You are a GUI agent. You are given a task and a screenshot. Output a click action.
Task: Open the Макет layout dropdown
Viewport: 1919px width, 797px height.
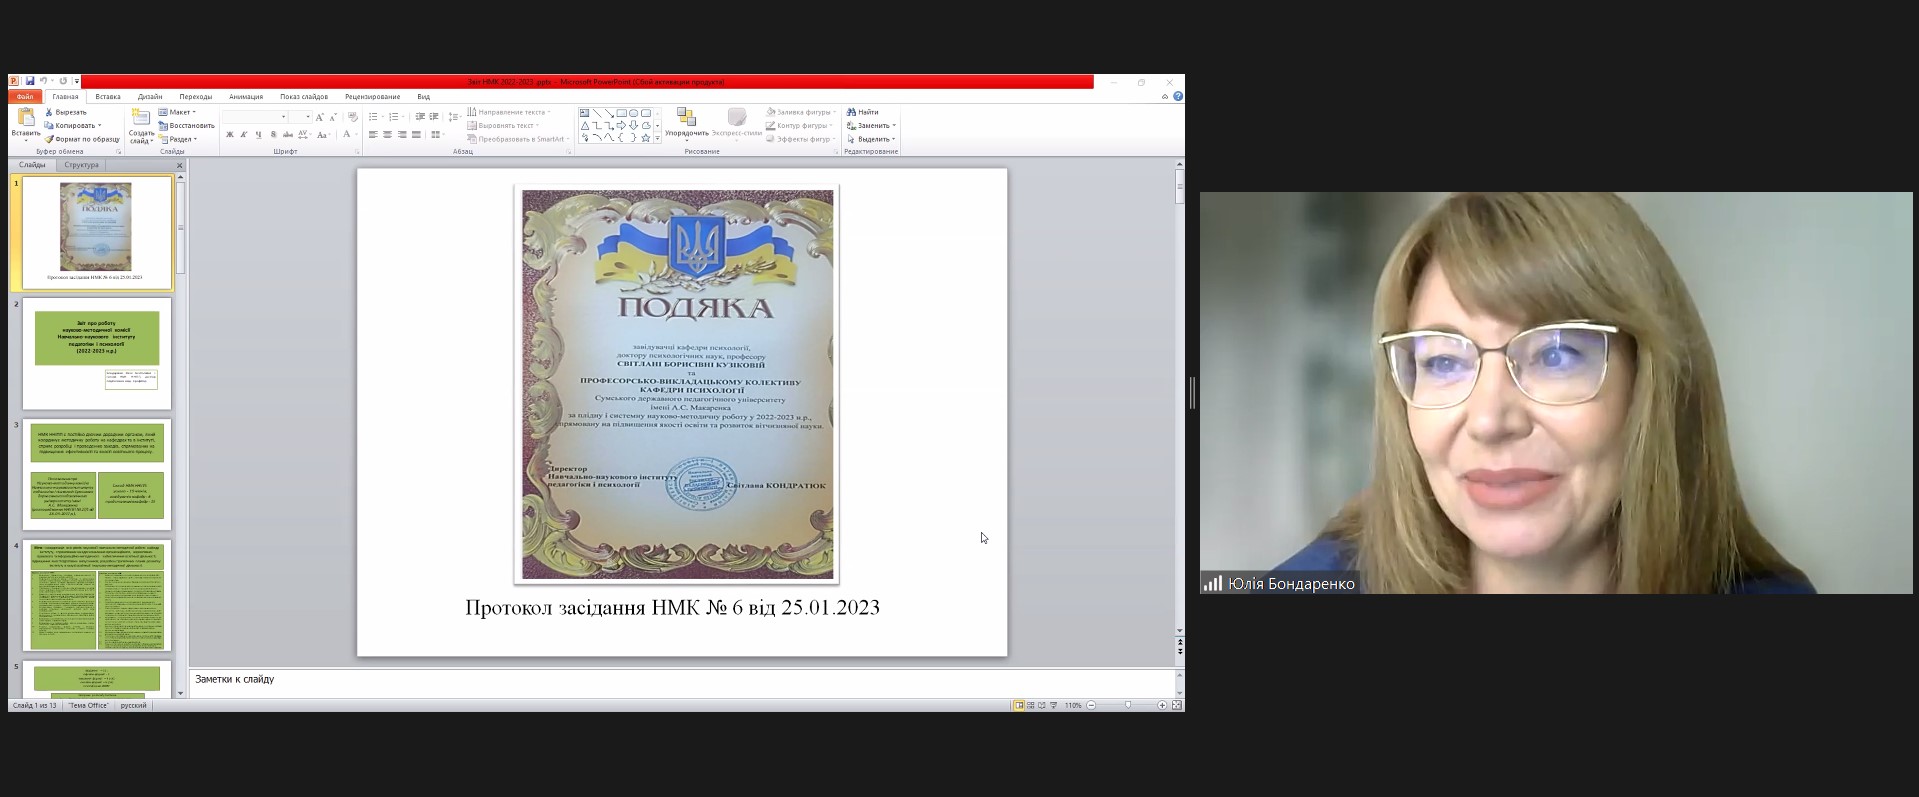[x=177, y=112]
